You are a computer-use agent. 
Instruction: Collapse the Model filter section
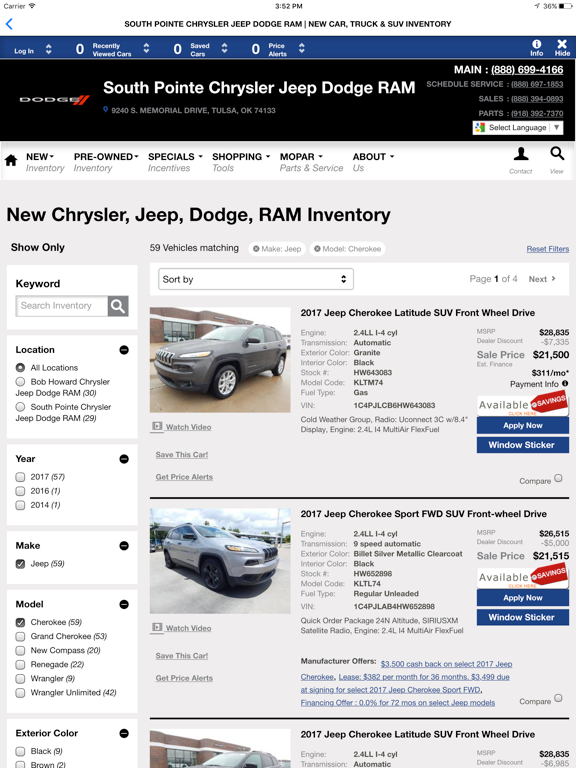124,604
